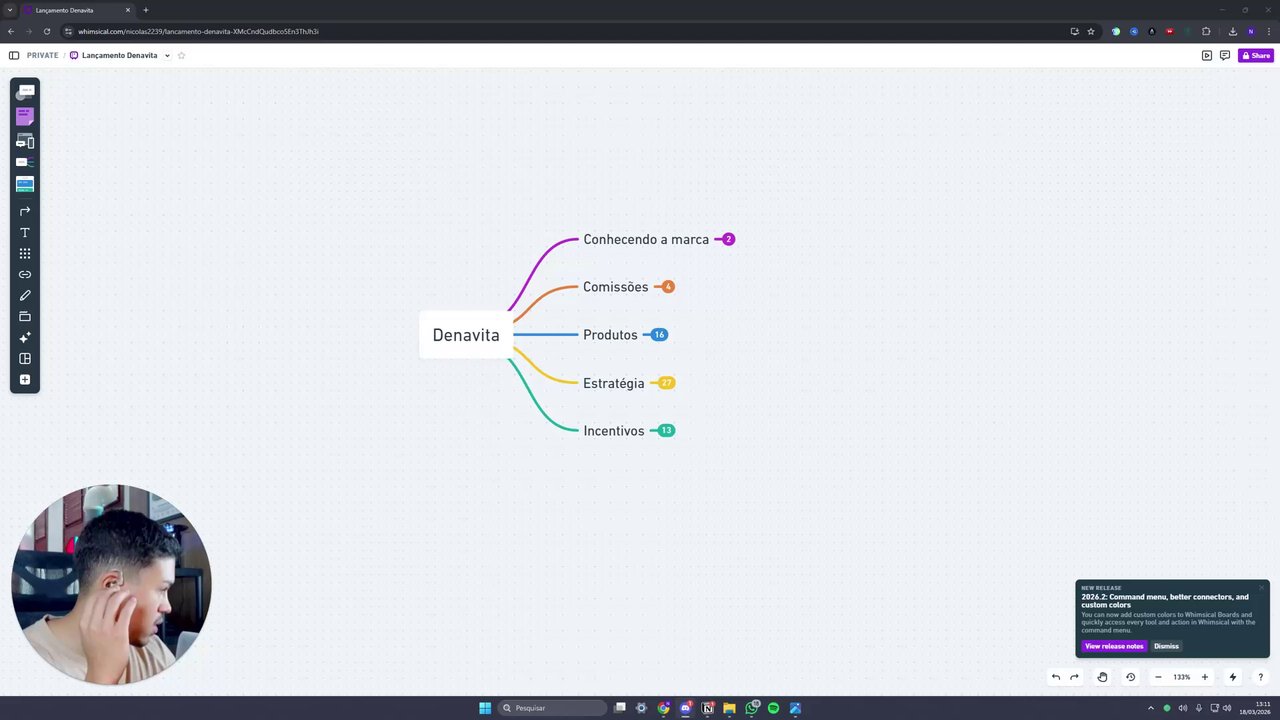Open the templates layout tool

(25, 358)
